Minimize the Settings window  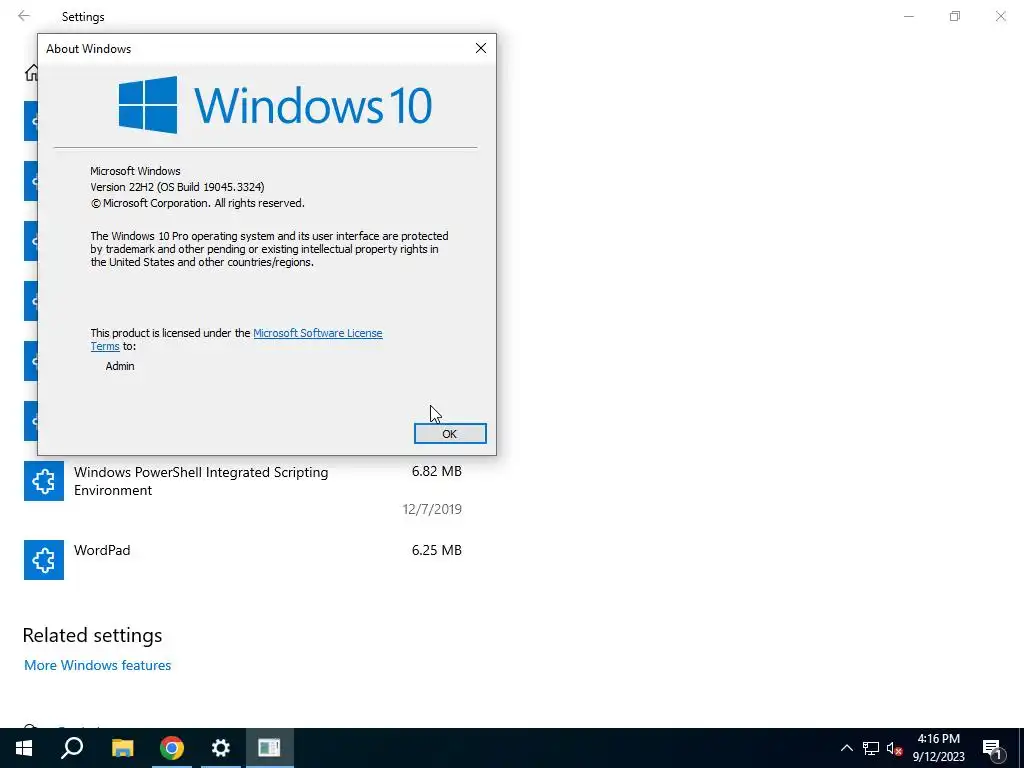pos(908,16)
